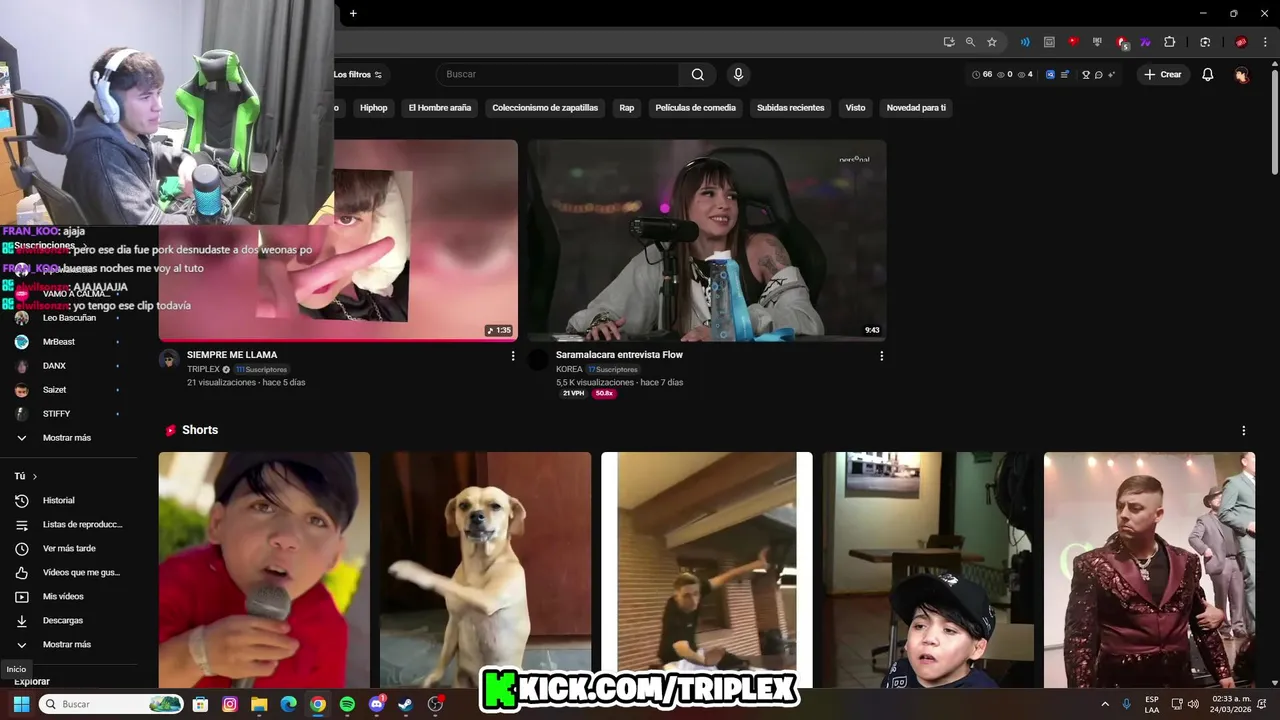Select the Novedad para ti chip
Viewport: 1280px width, 720px height.
[916, 108]
